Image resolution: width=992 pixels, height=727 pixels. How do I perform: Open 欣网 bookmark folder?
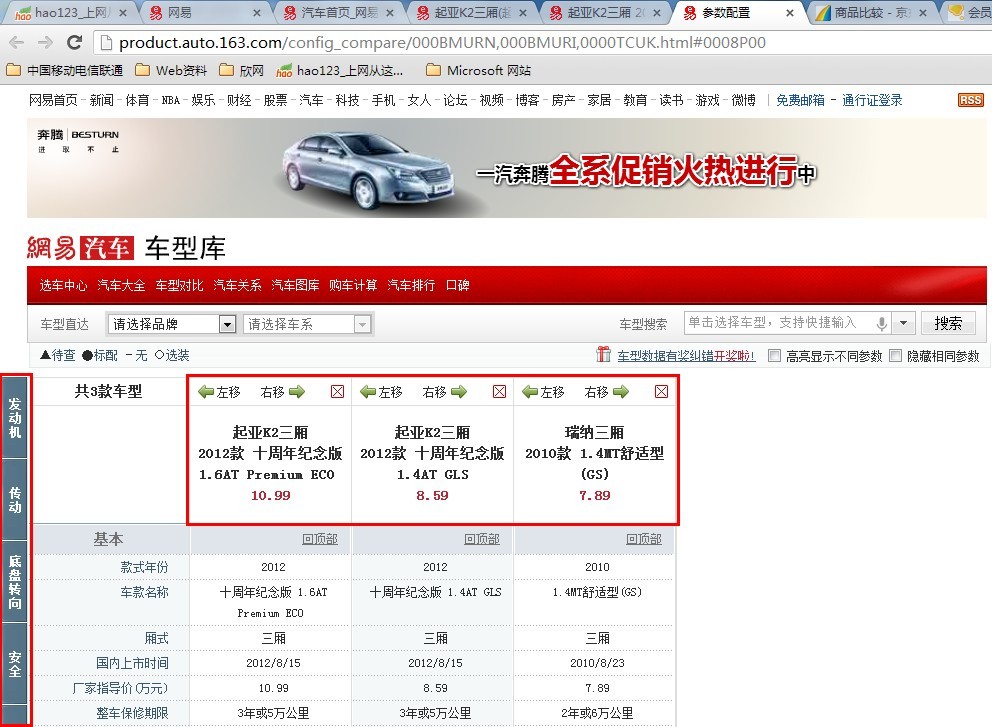click(x=241, y=70)
